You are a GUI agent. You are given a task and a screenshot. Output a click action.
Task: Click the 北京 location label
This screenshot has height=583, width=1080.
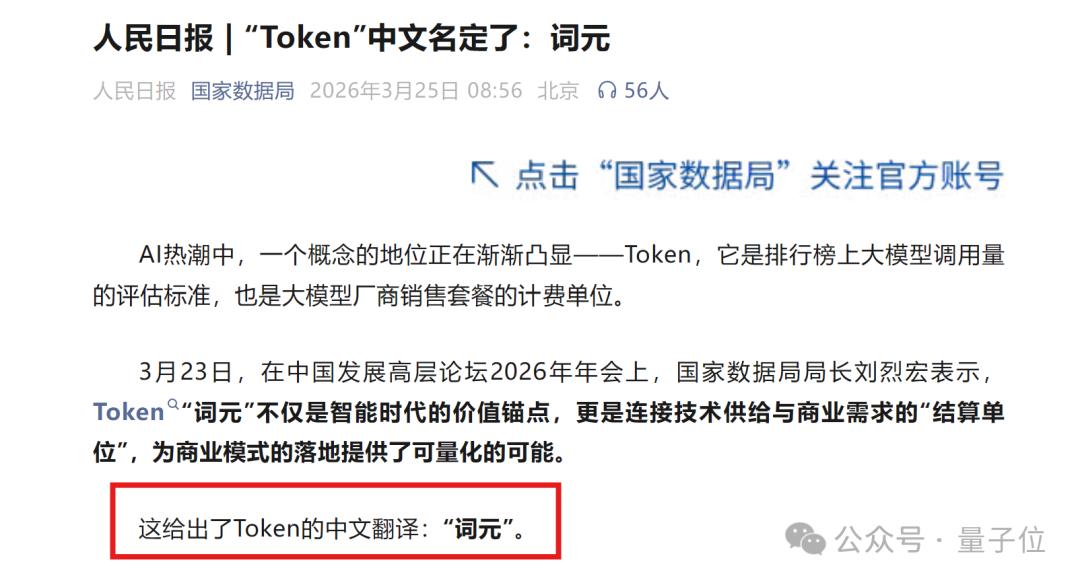tap(558, 91)
